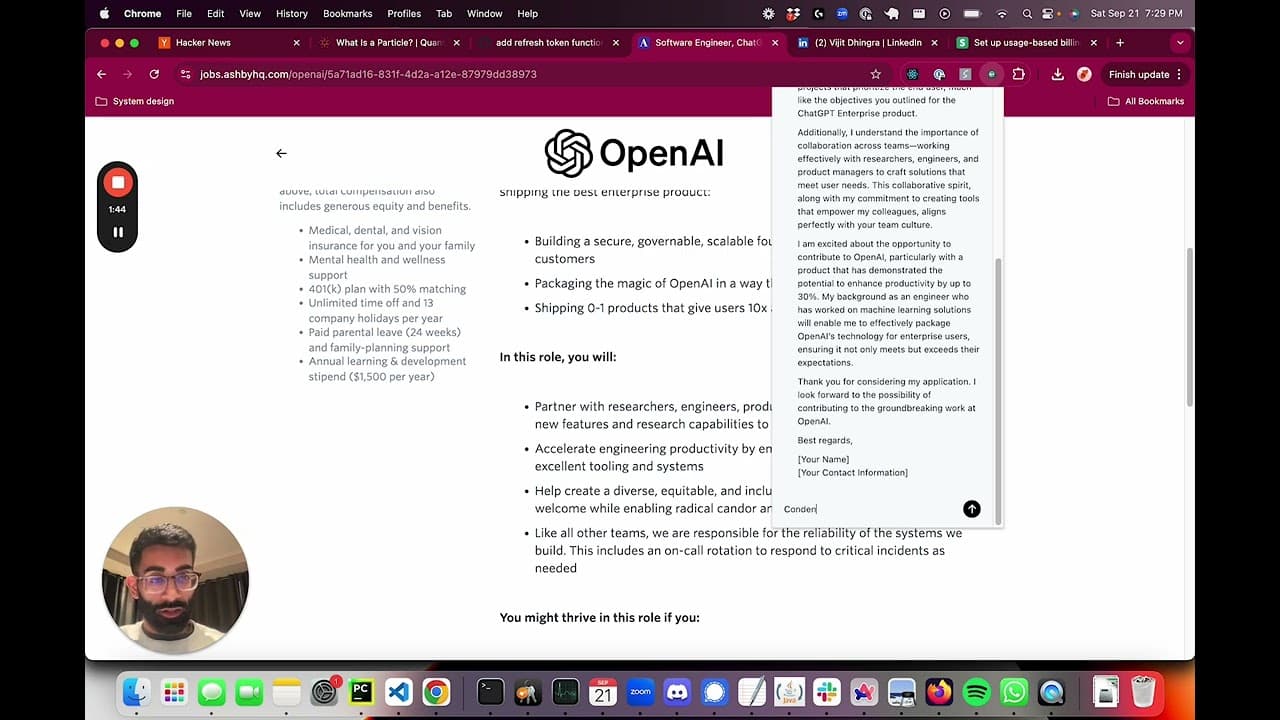Click the page's vertical scrollbar
1280x720 pixels.
(1189, 325)
